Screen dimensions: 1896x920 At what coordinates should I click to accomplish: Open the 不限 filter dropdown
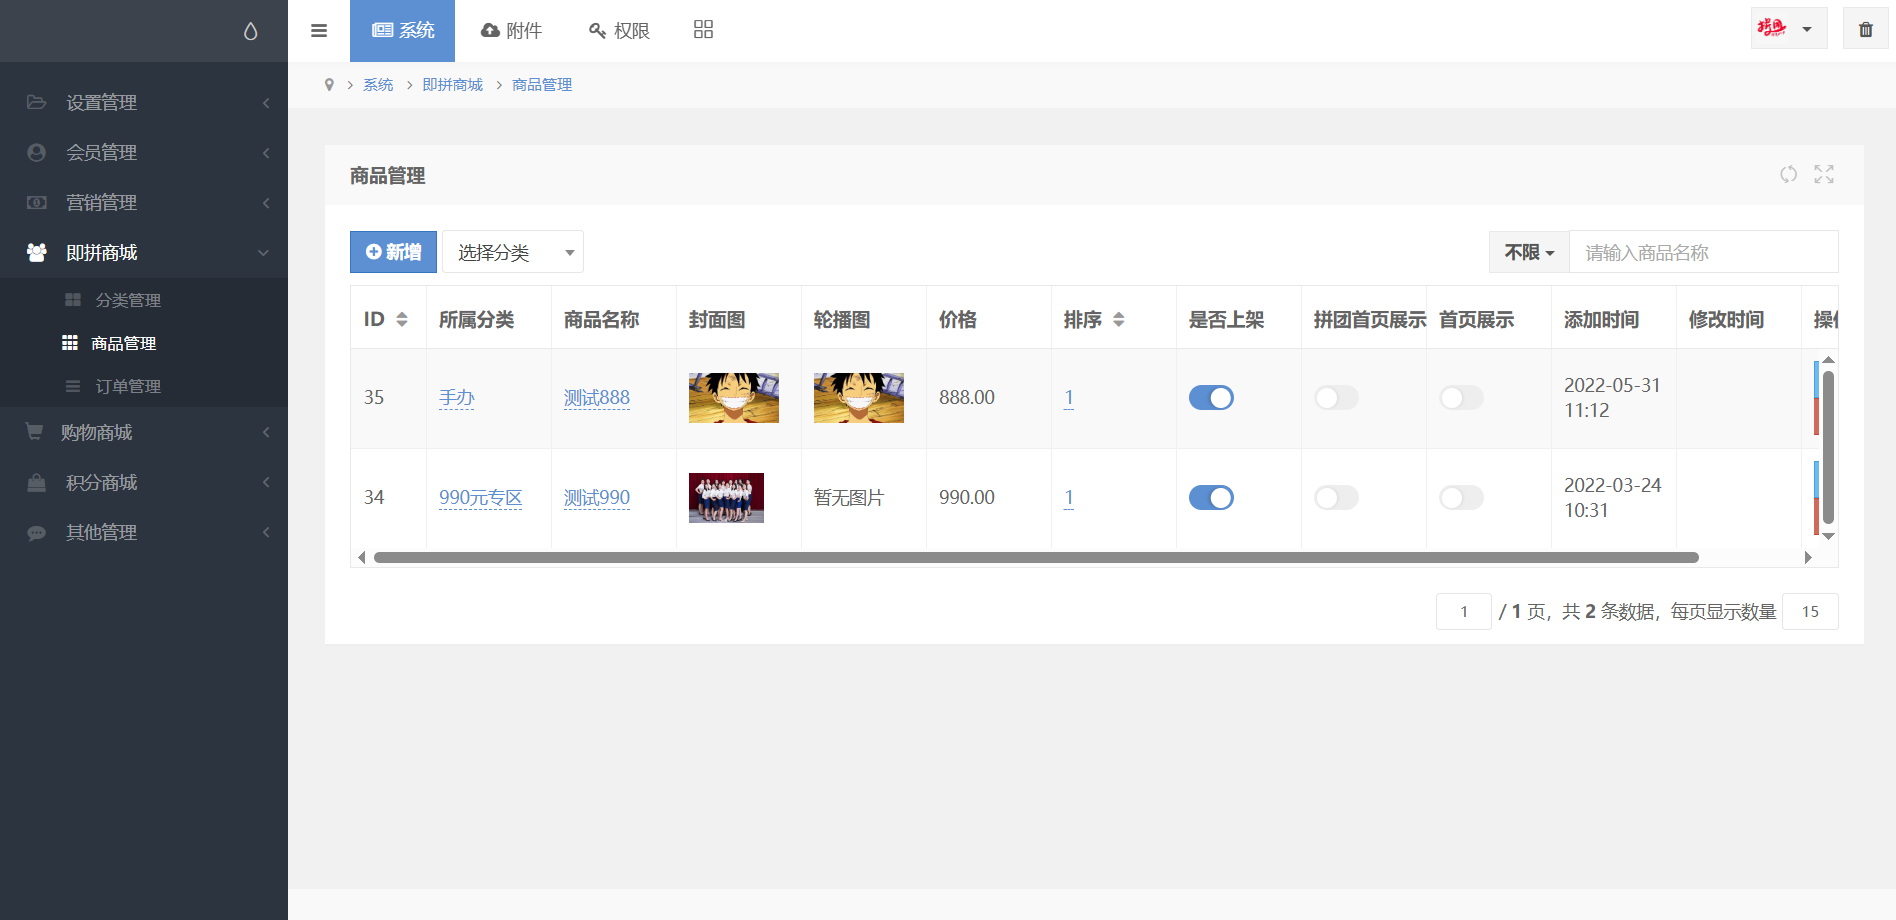(x=1529, y=252)
